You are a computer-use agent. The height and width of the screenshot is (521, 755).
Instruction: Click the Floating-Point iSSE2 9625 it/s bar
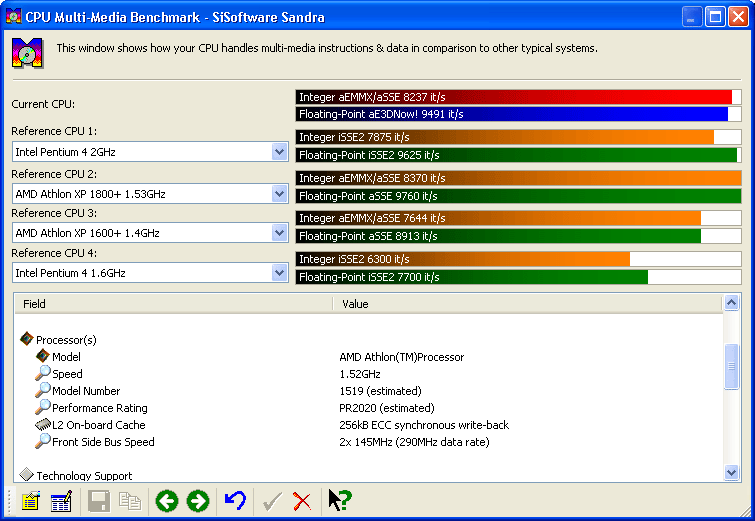pyautogui.click(x=518, y=155)
